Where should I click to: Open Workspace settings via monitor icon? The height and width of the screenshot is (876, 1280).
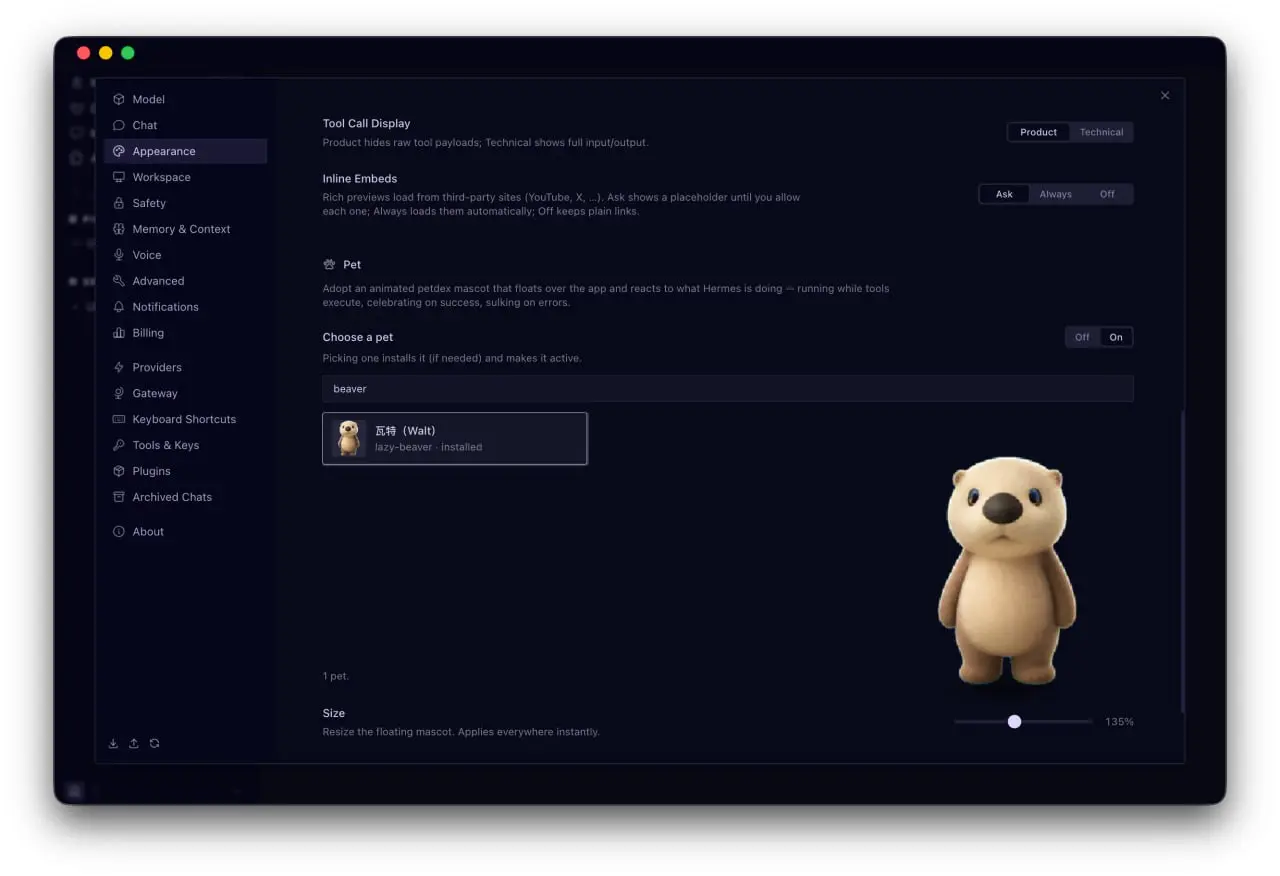click(x=119, y=177)
